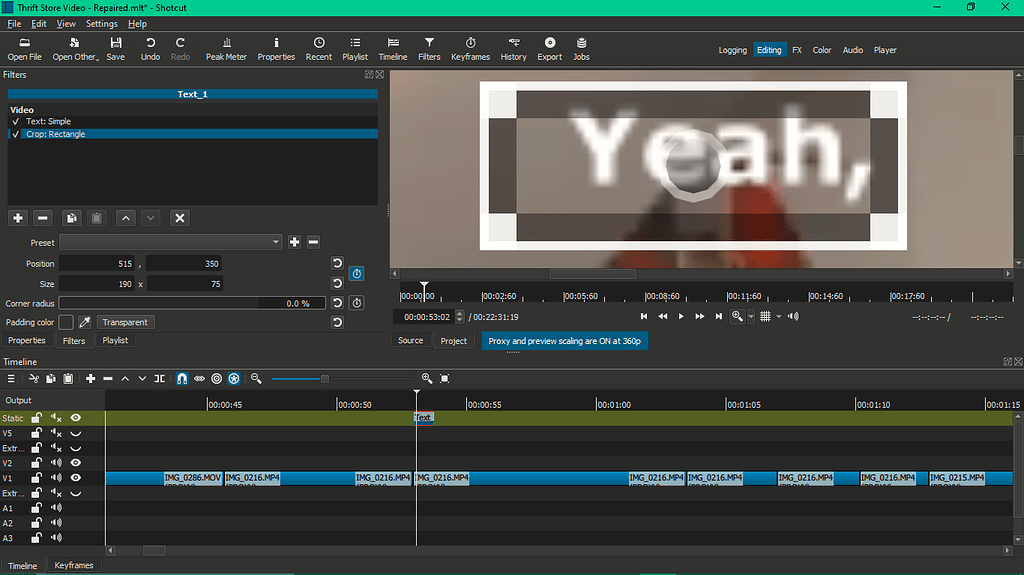The height and width of the screenshot is (575, 1024).
Task: Click the Transparent button
Action: pyautogui.click(x=125, y=322)
